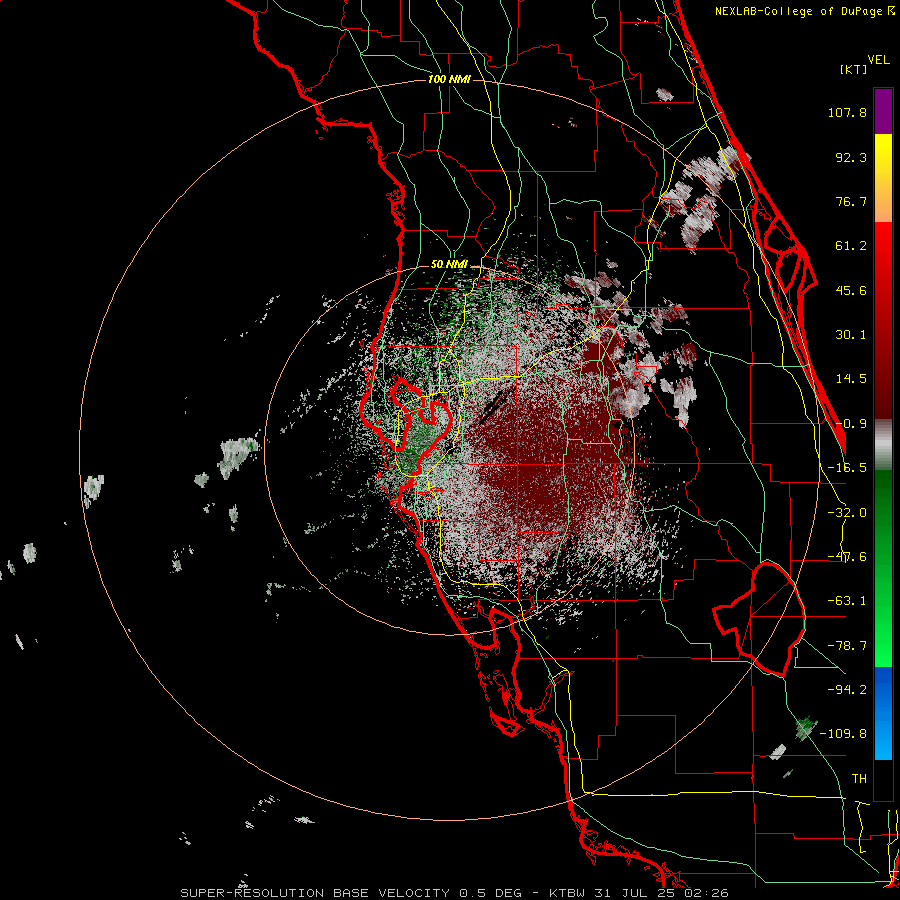Select the -63.1 velocity scale value

point(847,601)
